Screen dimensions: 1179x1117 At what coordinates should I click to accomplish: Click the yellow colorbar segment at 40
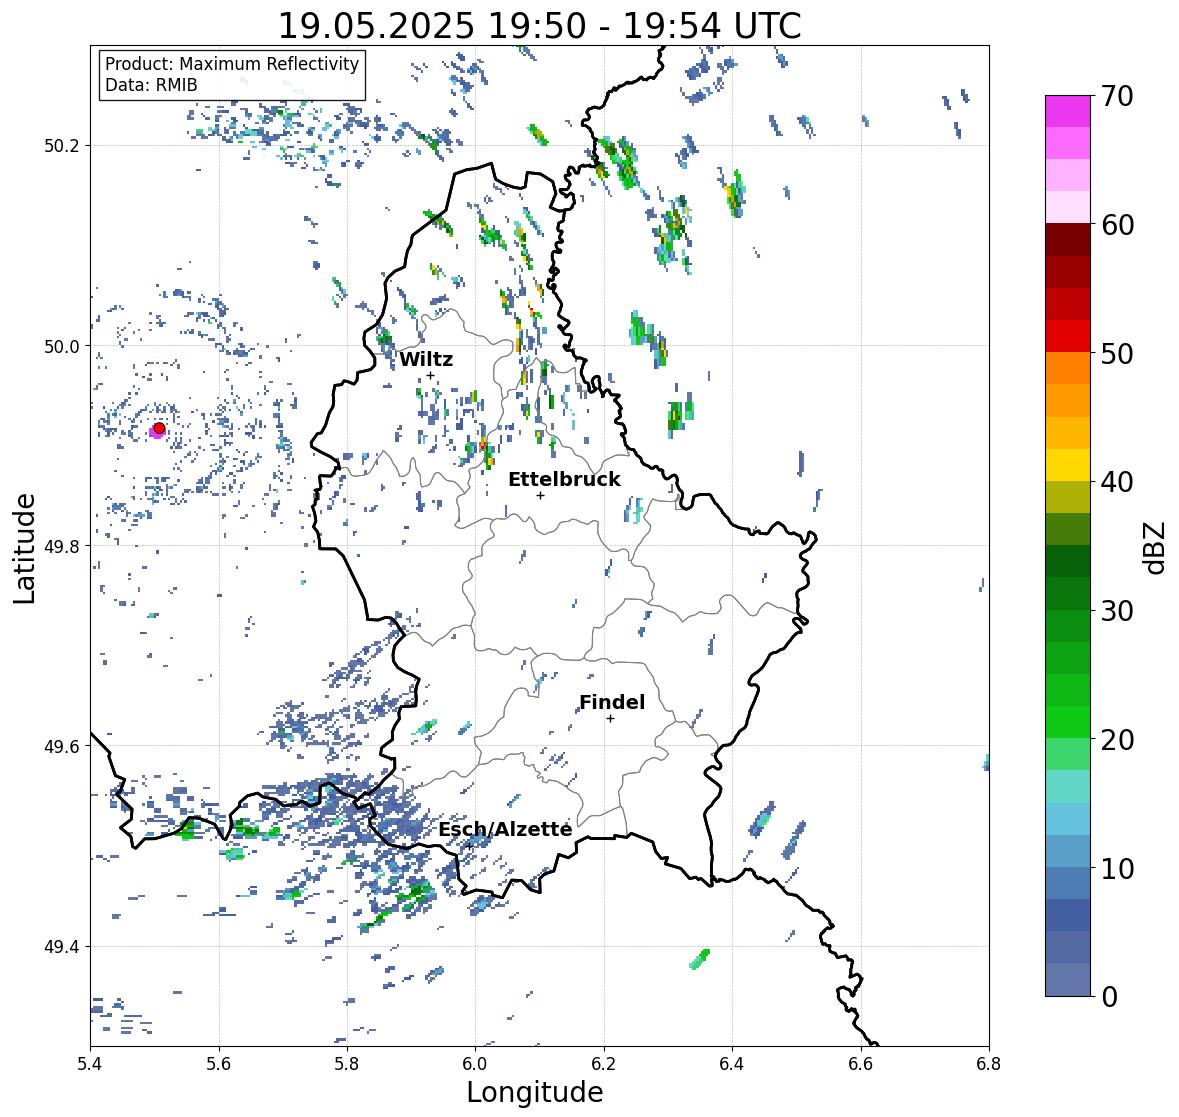[x=1068, y=465]
